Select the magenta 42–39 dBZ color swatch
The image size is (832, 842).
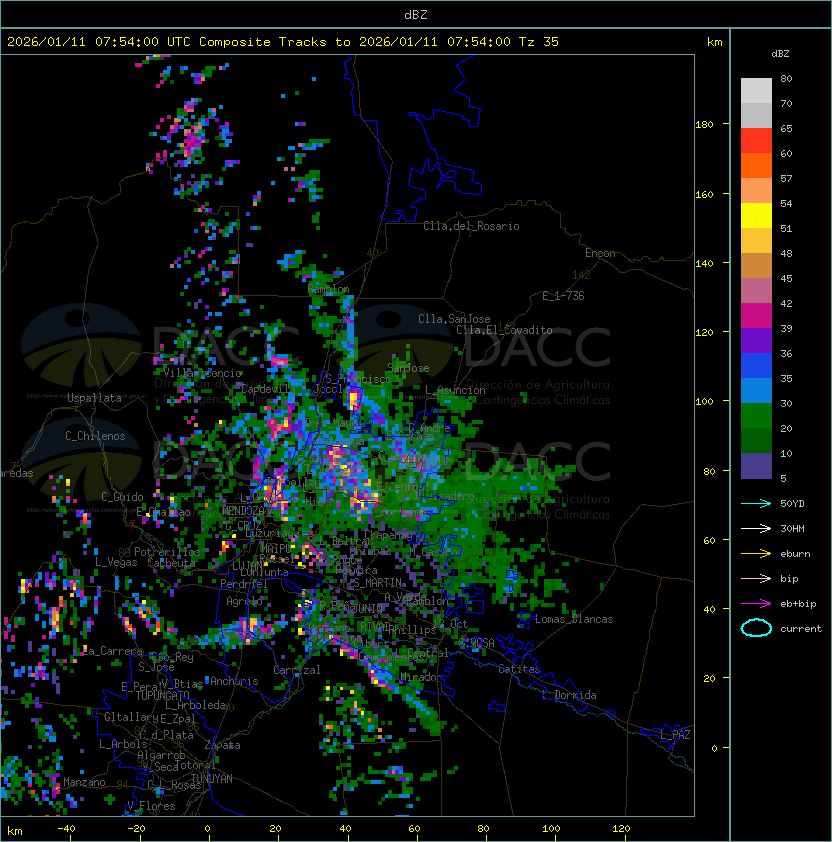pos(756,316)
